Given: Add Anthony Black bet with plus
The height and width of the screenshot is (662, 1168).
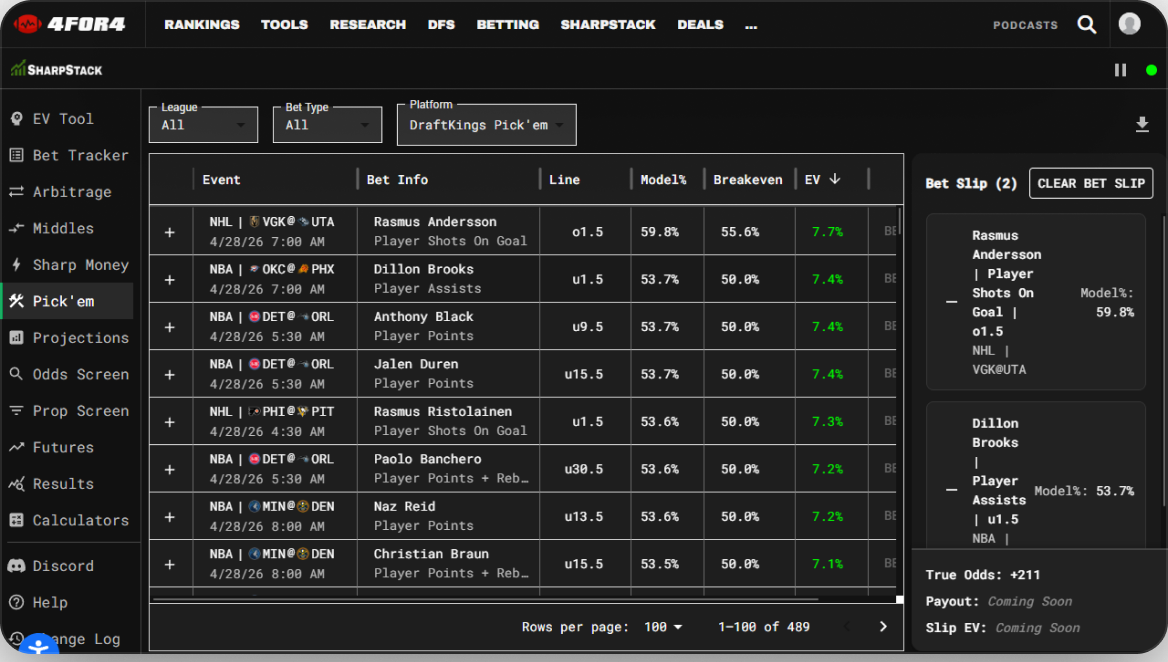Looking at the screenshot, I should coord(170,328).
